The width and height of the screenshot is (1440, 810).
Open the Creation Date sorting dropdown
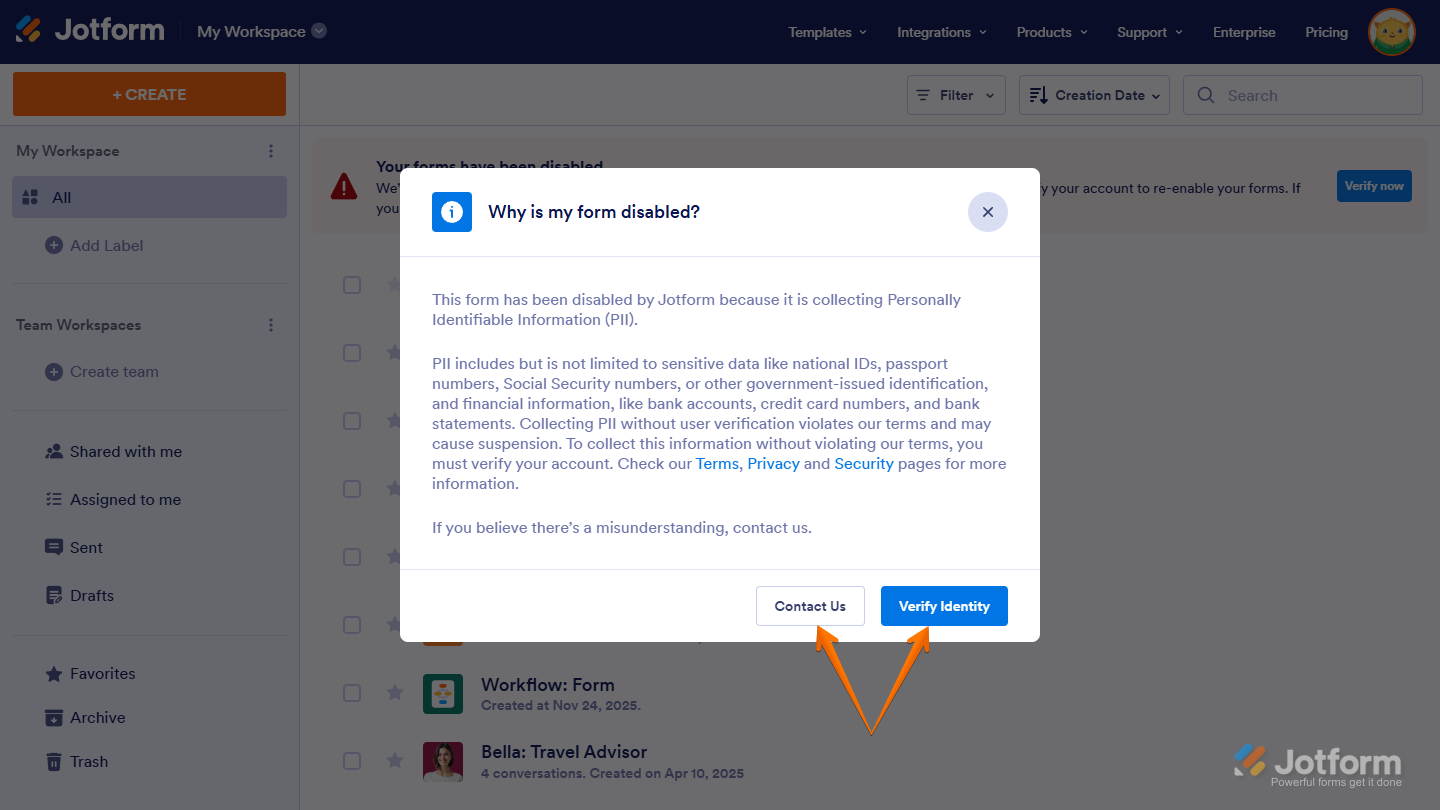point(1094,94)
